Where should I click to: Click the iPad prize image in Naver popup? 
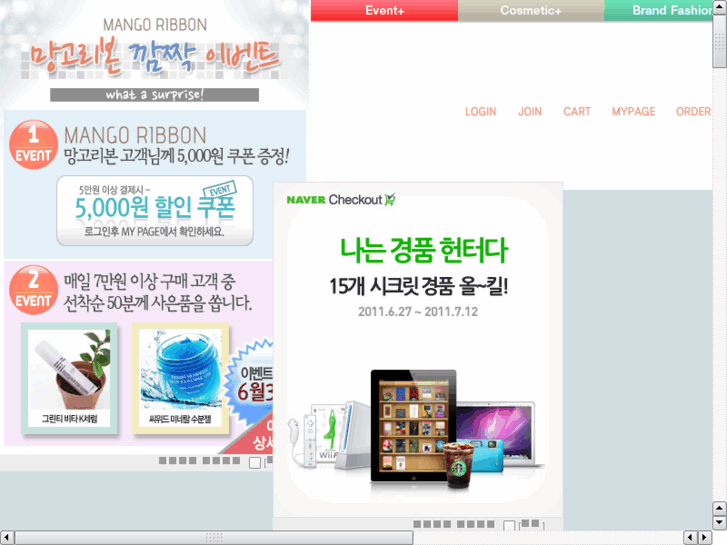pyautogui.click(x=413, y=425)
